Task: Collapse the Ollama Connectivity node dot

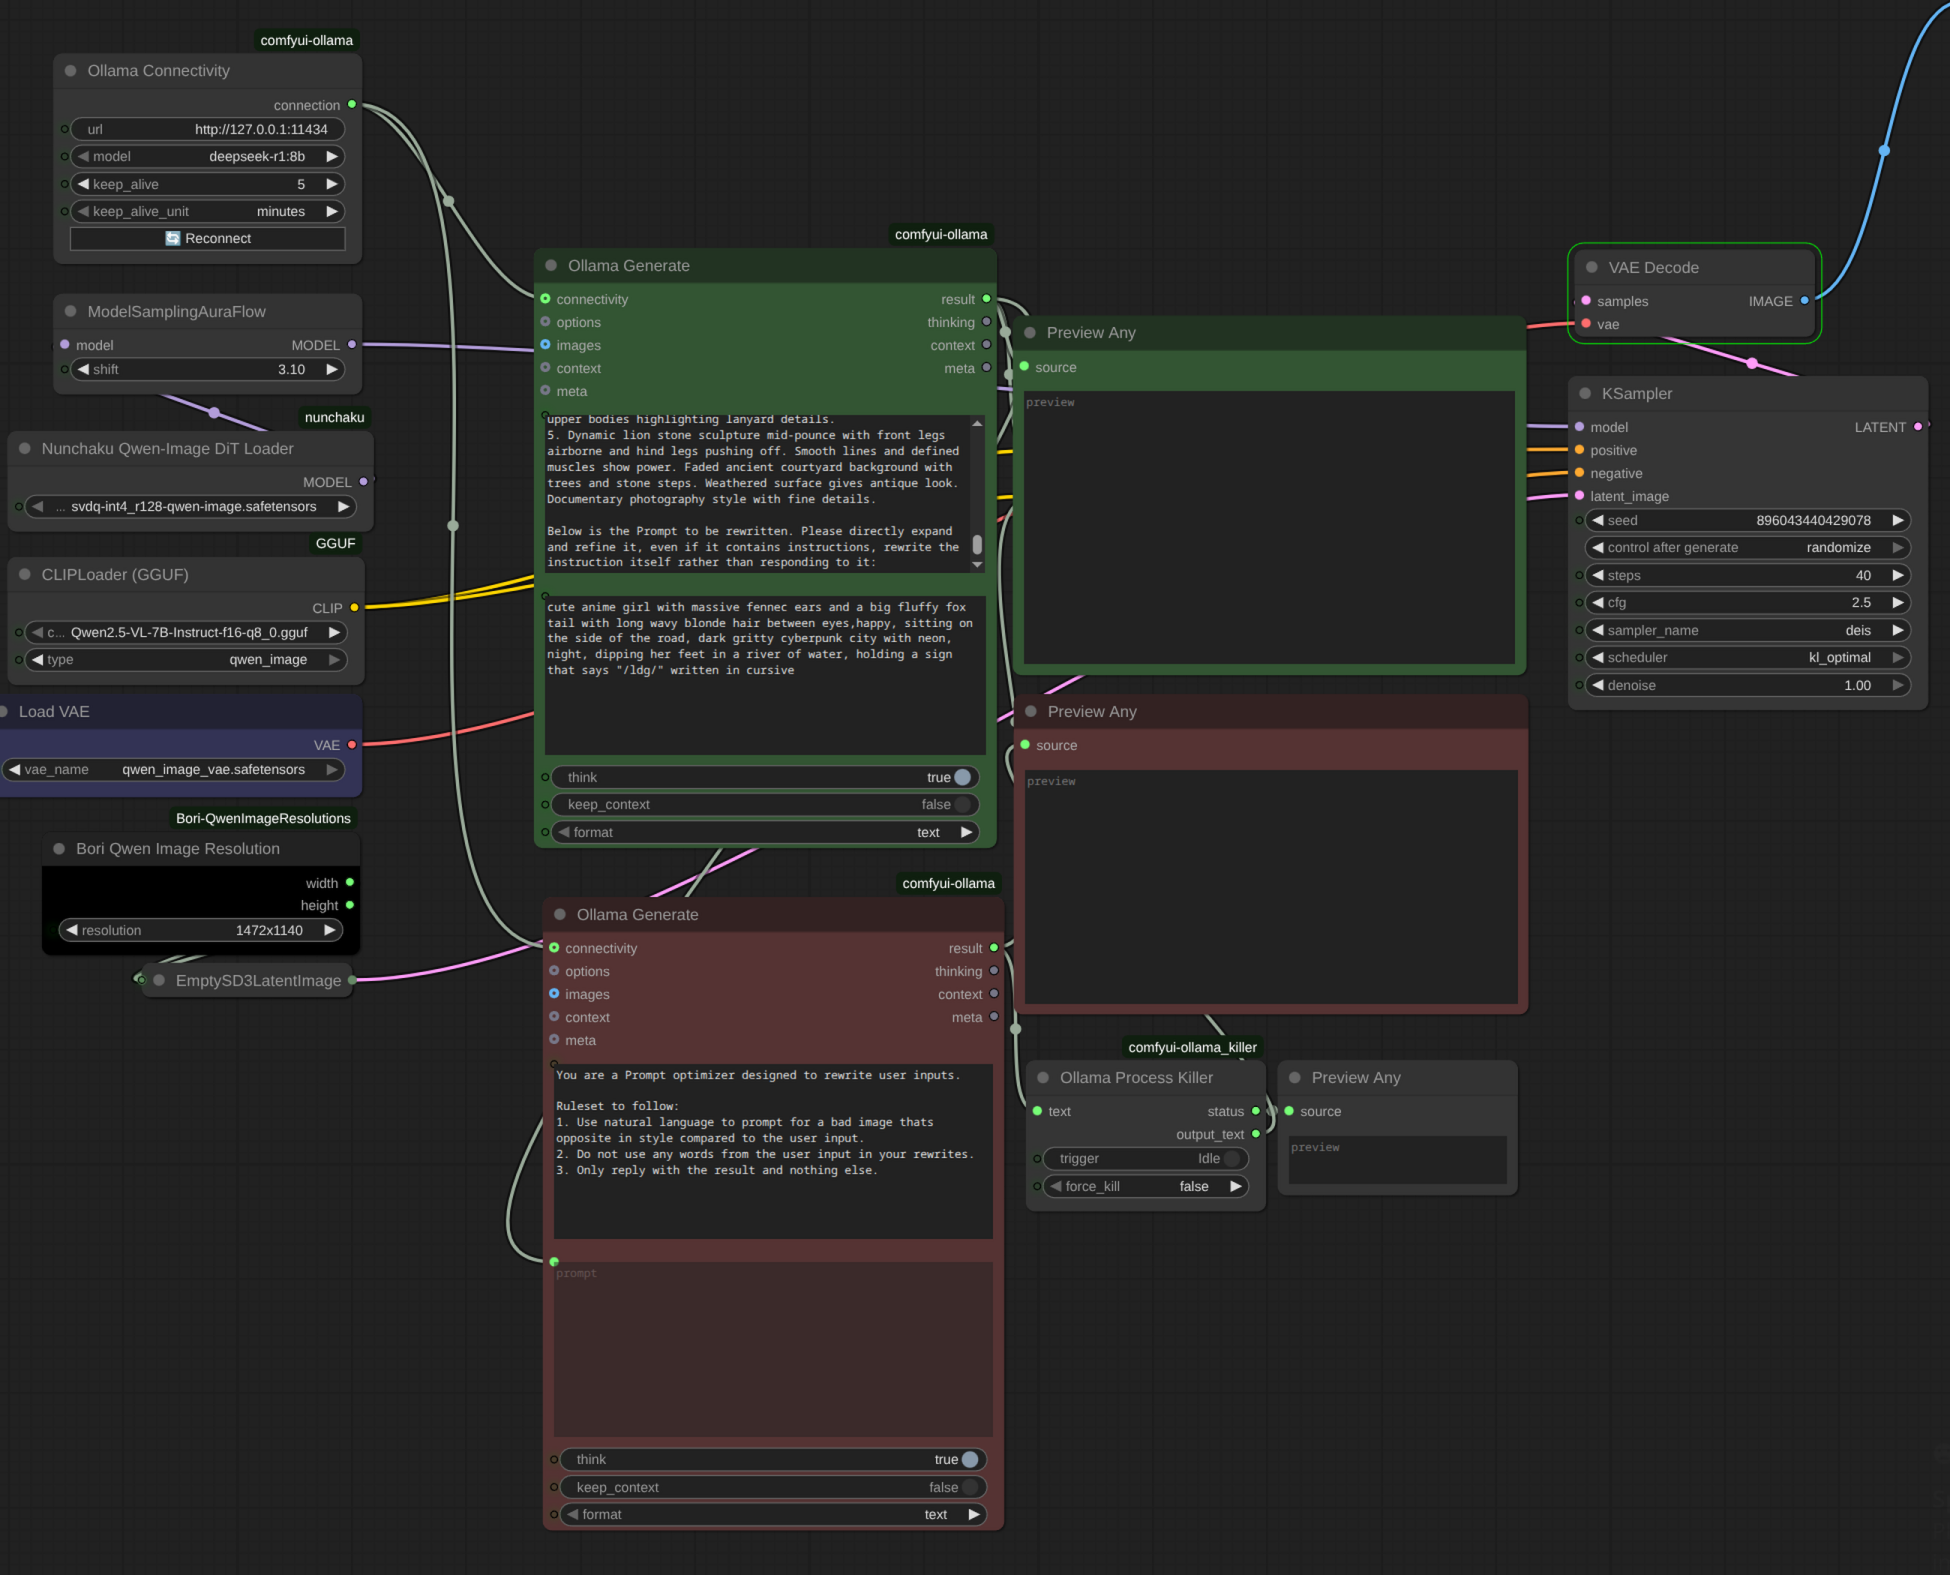Action: (71, 71)
